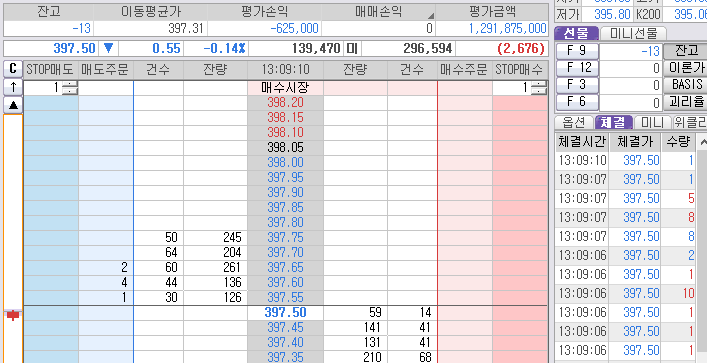Click the STOP매도 column header
This screenshot has height=363, width=707.
click(x=50, y=69)
